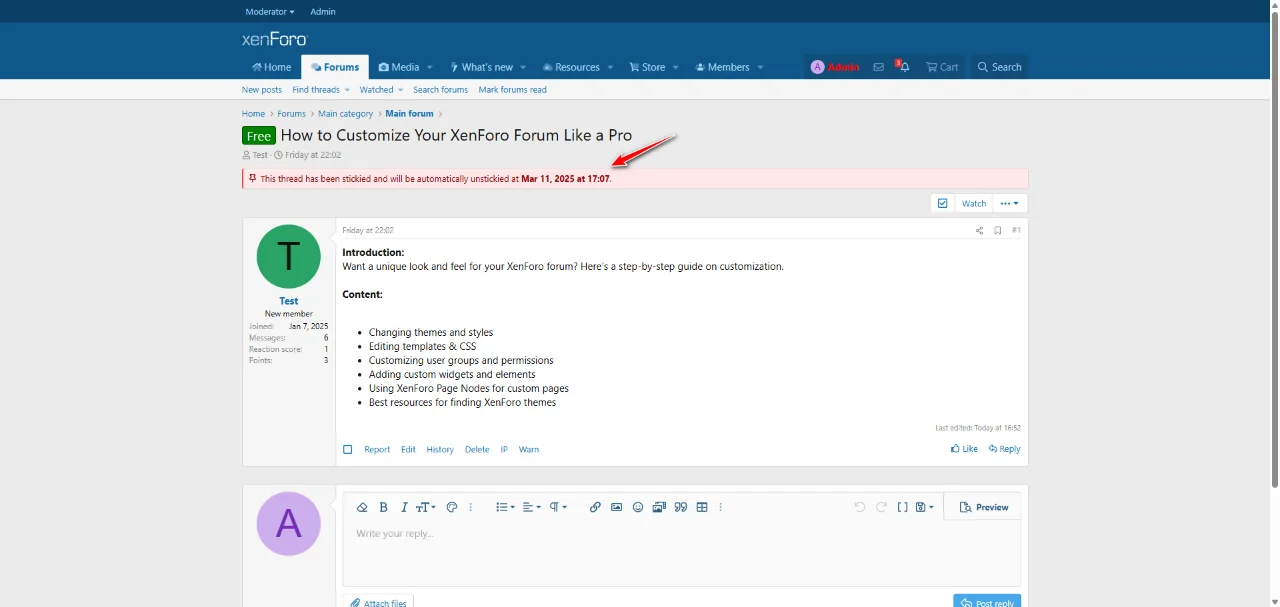Click the eraser remove formatting icon
The width and height of the screenshot is (1280, 607).
pyautogui.click(x=362, y=507)
